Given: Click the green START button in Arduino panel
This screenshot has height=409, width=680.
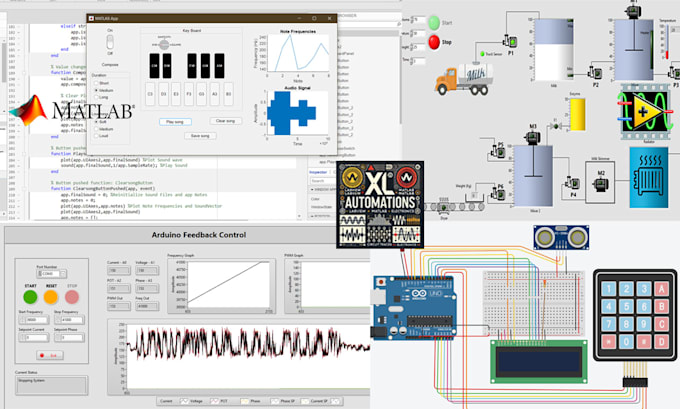Looking at the screenshot, I should point(30,297).
